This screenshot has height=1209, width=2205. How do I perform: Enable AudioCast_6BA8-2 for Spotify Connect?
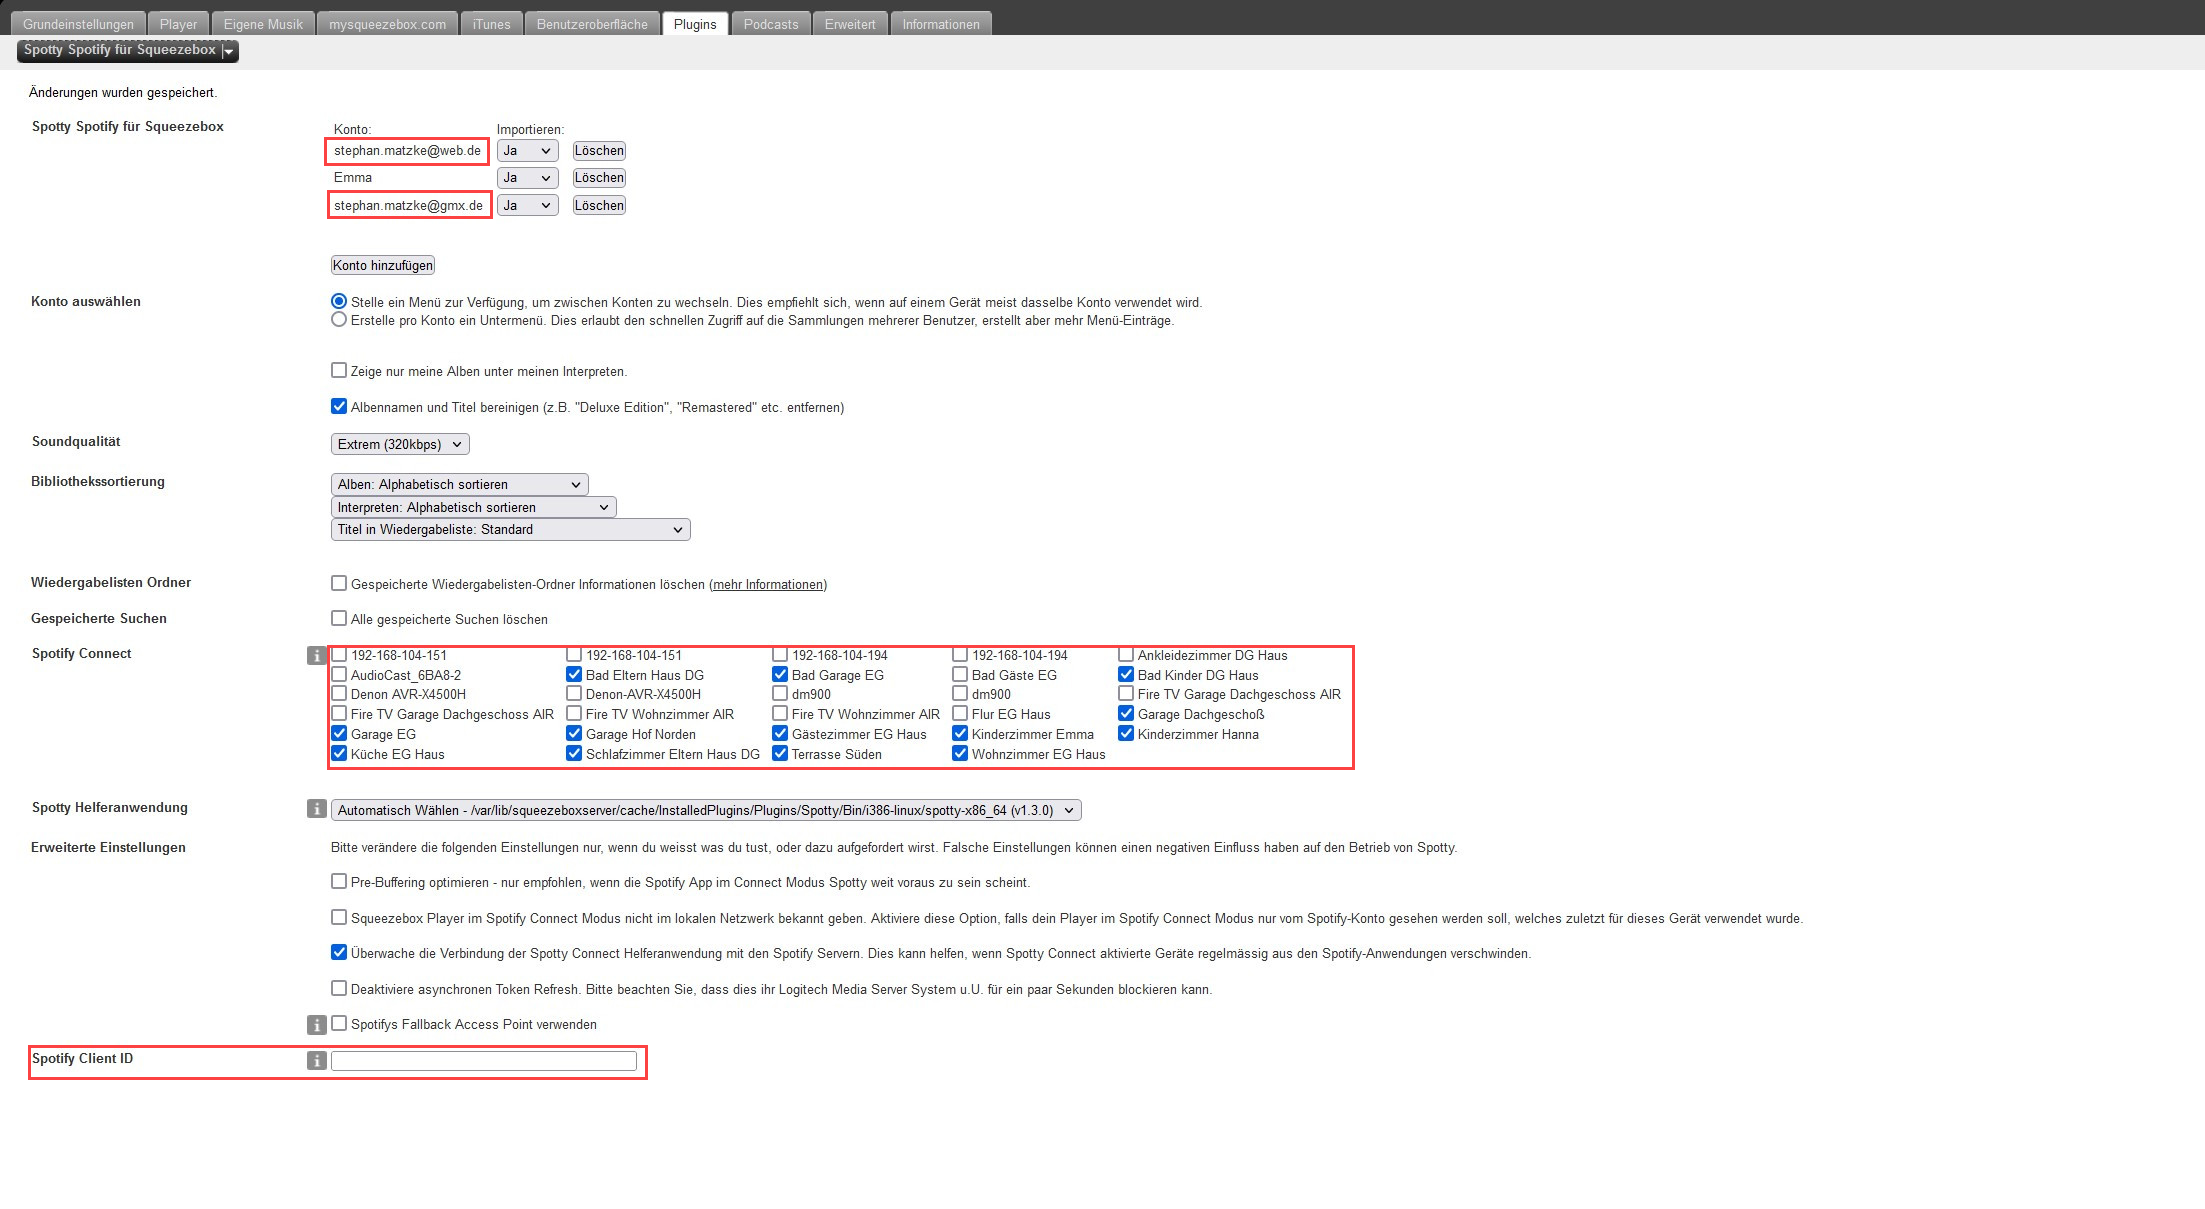(x=339, y=674)
